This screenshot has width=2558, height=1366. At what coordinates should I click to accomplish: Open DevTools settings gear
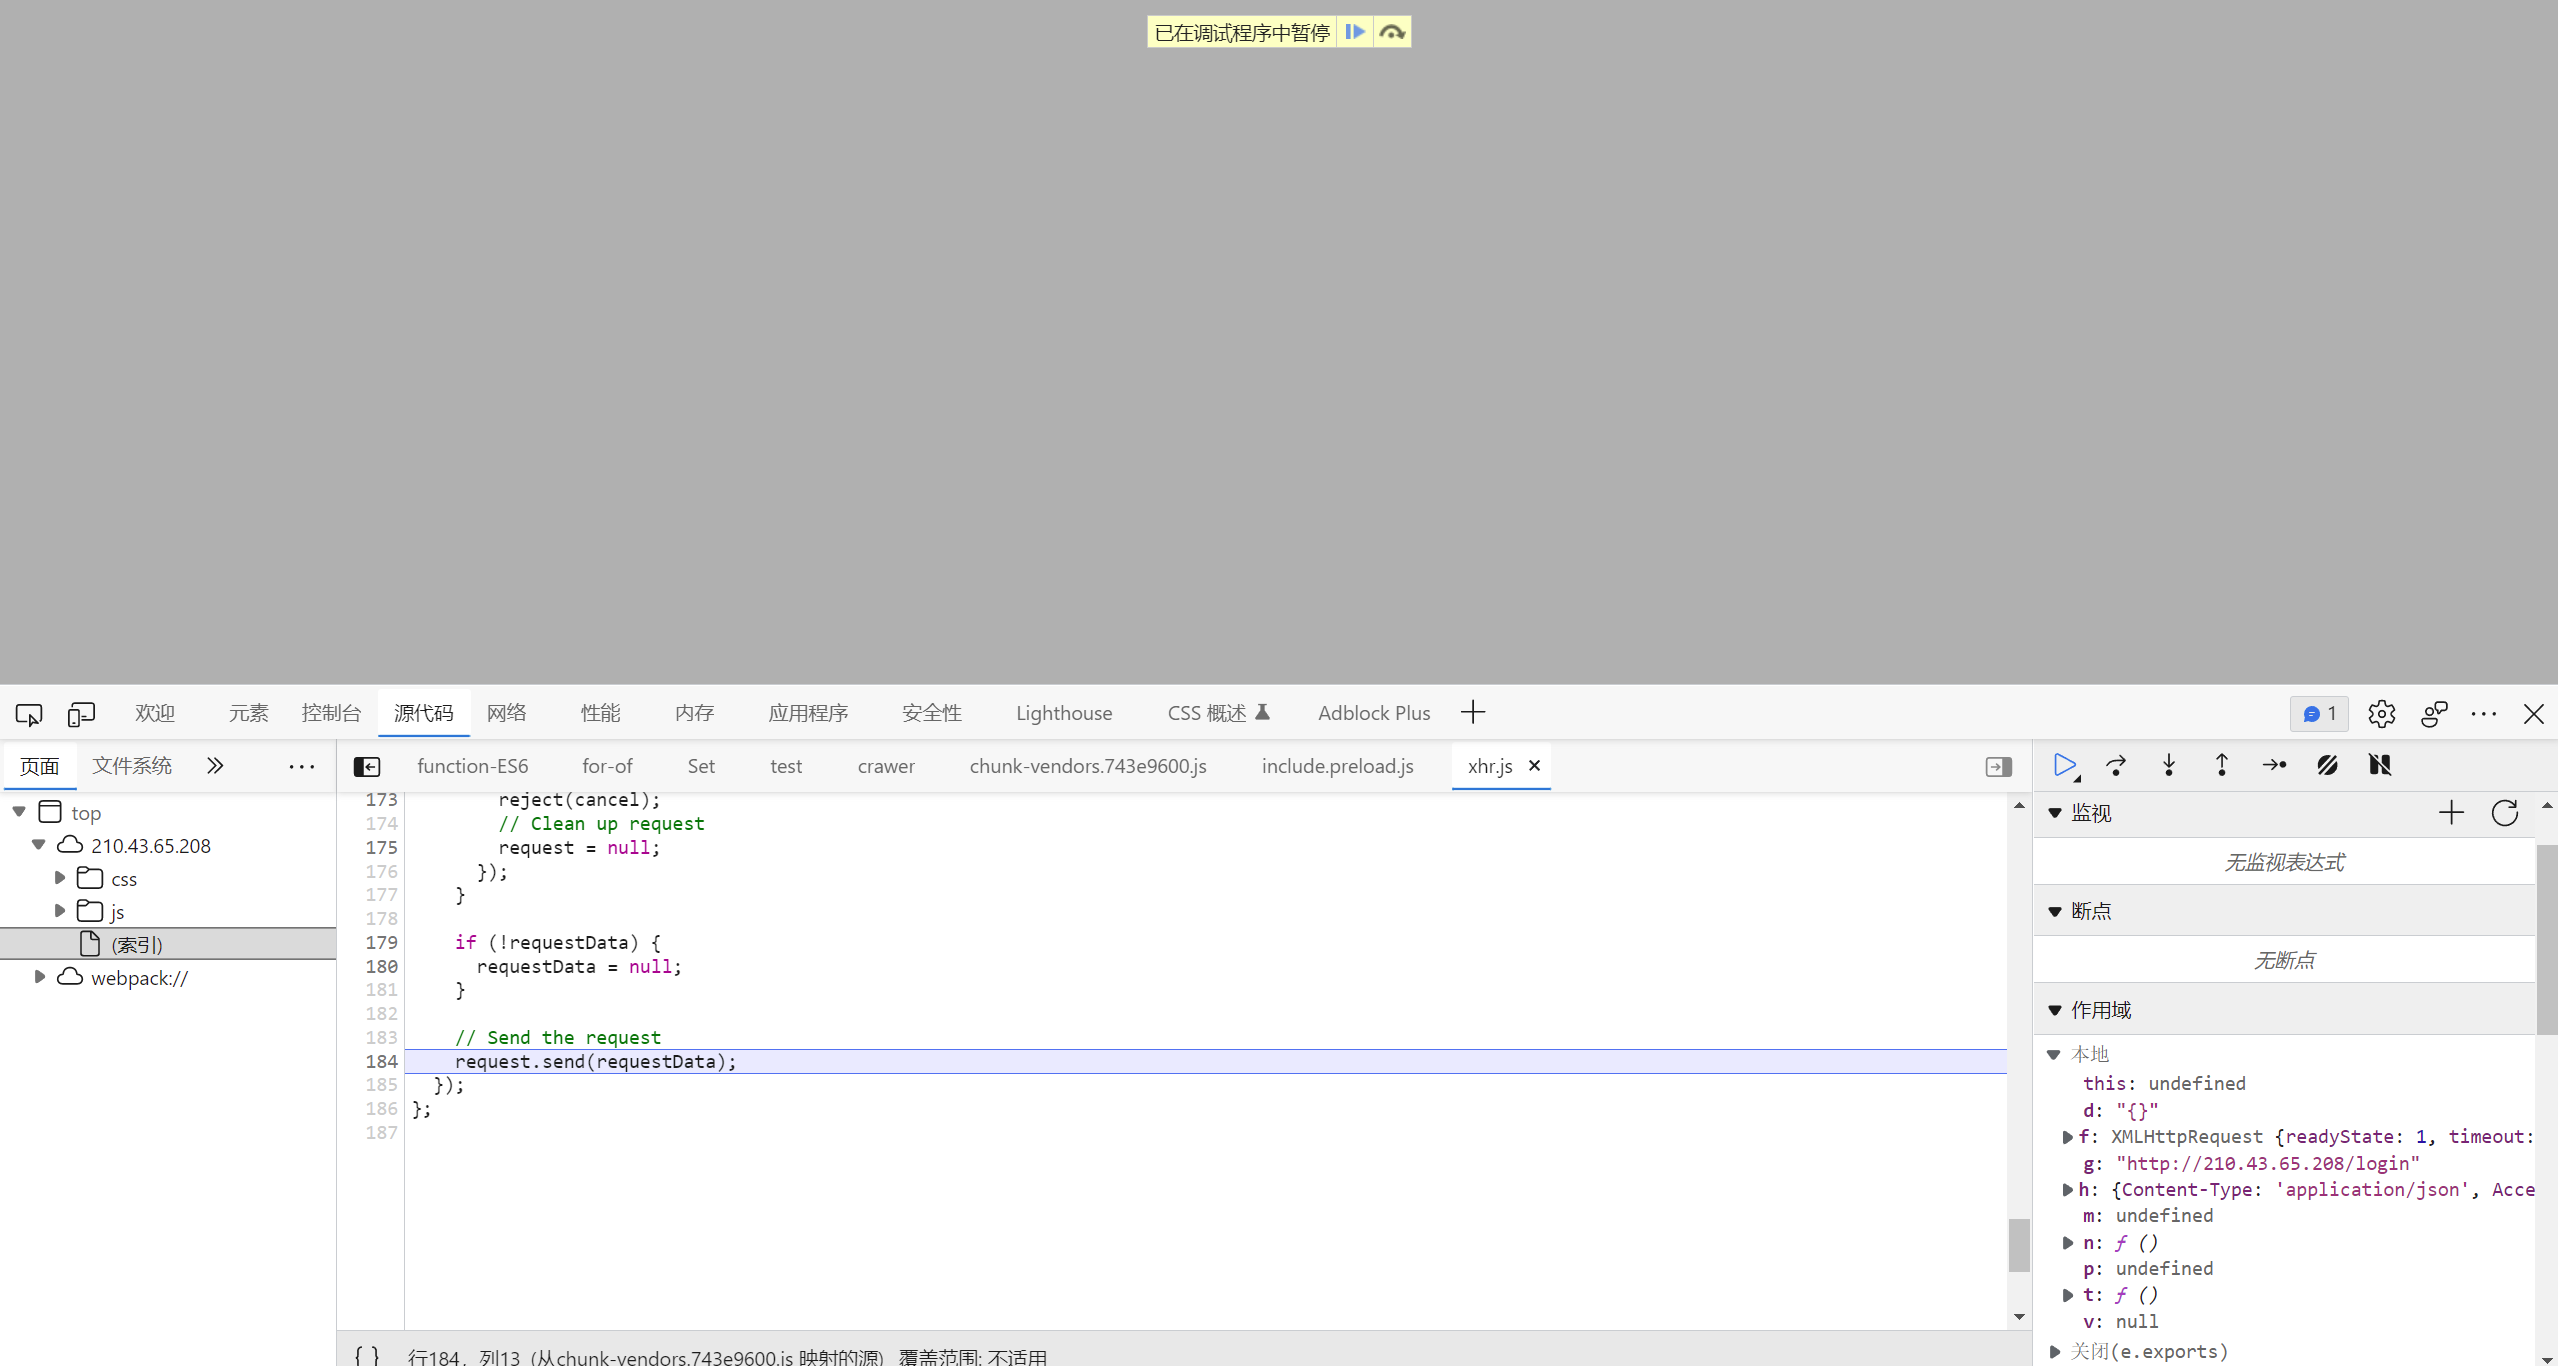(2382, 713)
